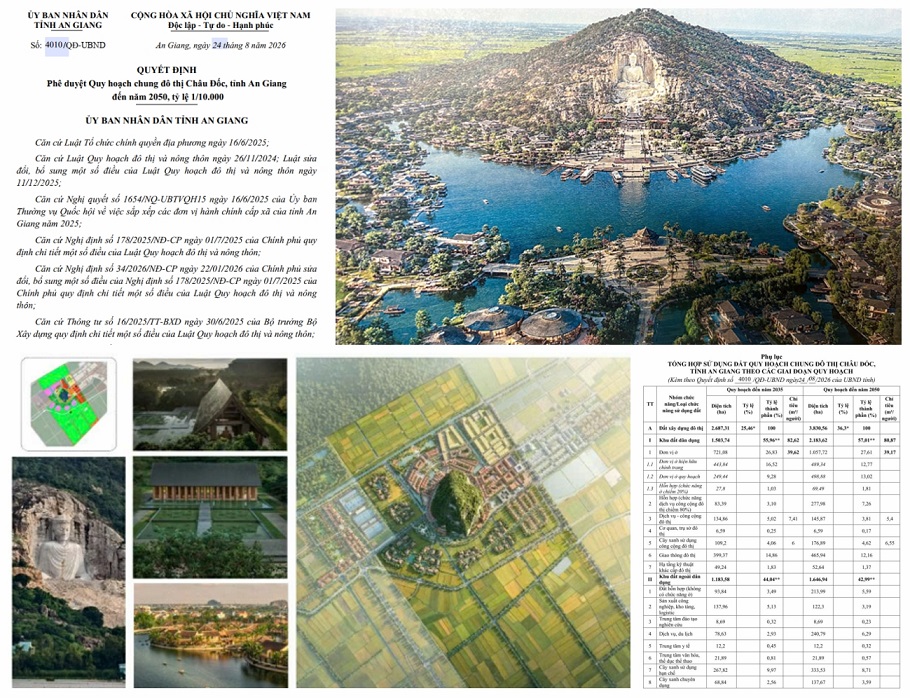Click the heading 'QUYẾT ĐỊNH'
Image resolution: width=910 pixels, height=698 pixels.
pos(167,70)
